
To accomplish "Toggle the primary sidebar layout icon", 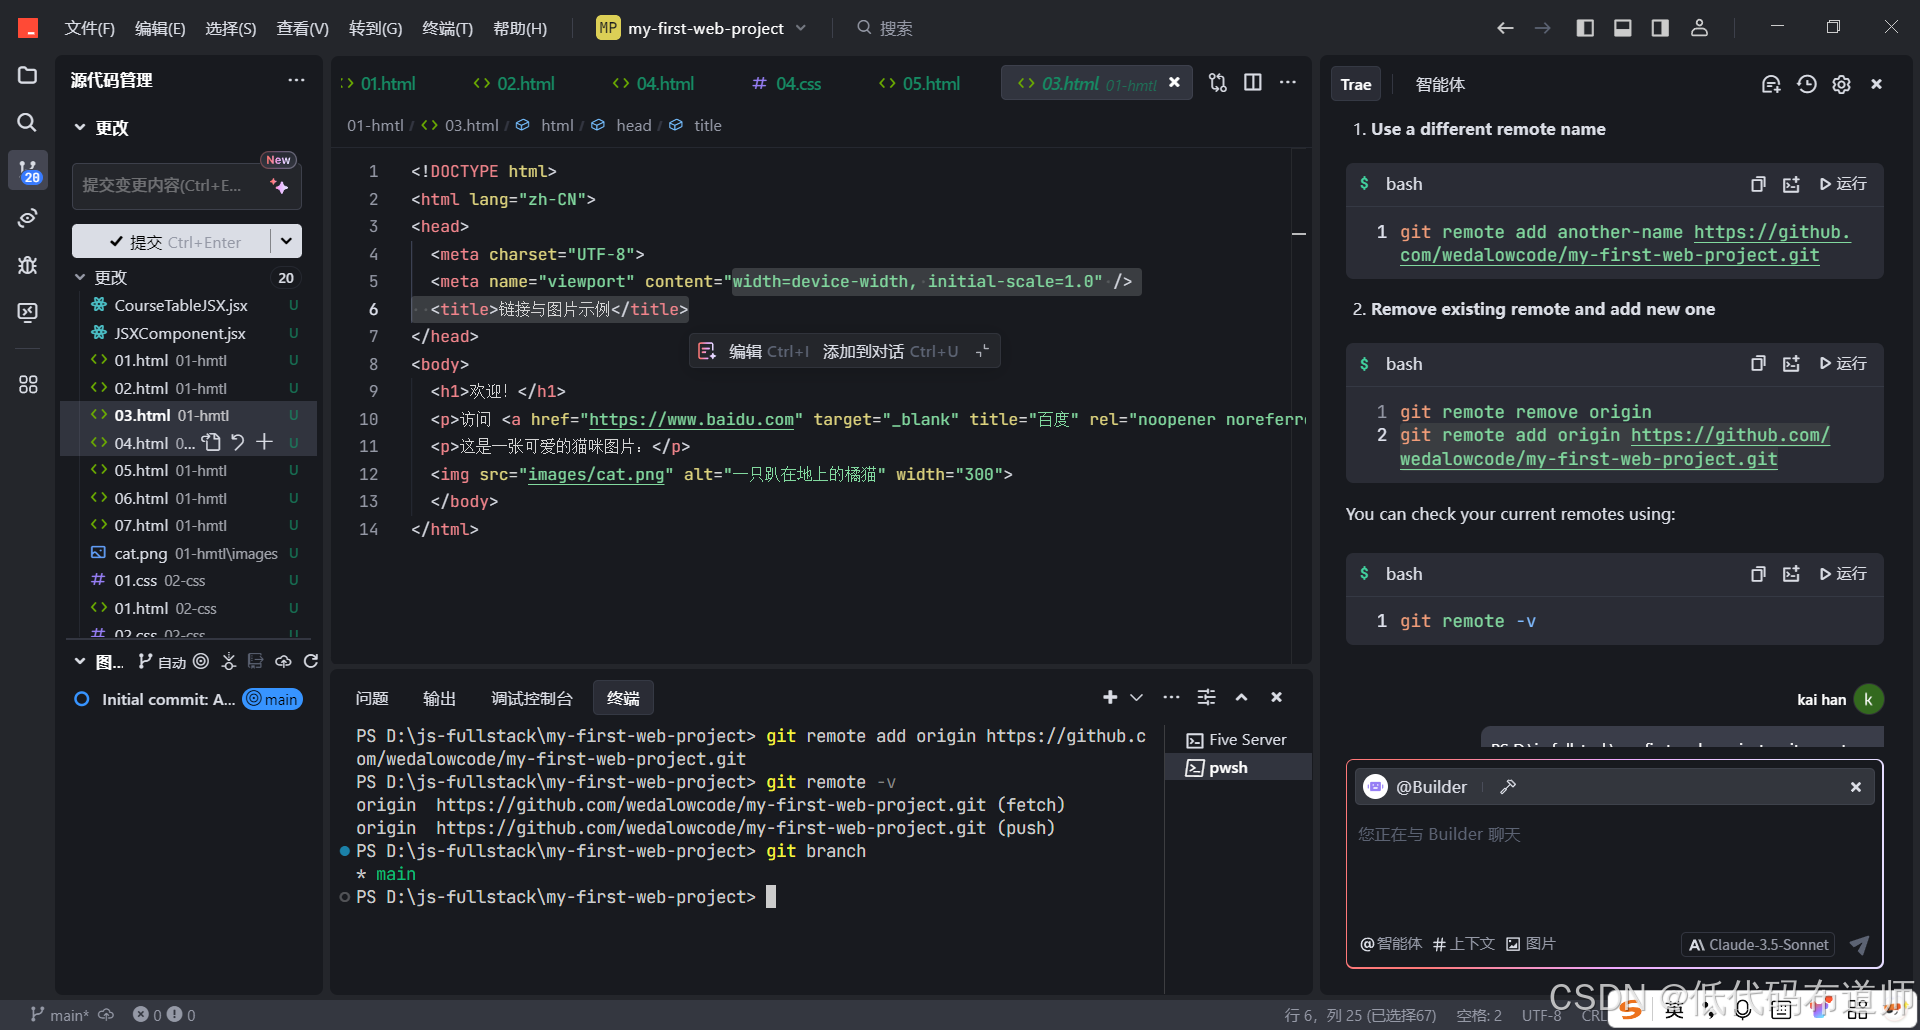I will [x=1585, y=28].
